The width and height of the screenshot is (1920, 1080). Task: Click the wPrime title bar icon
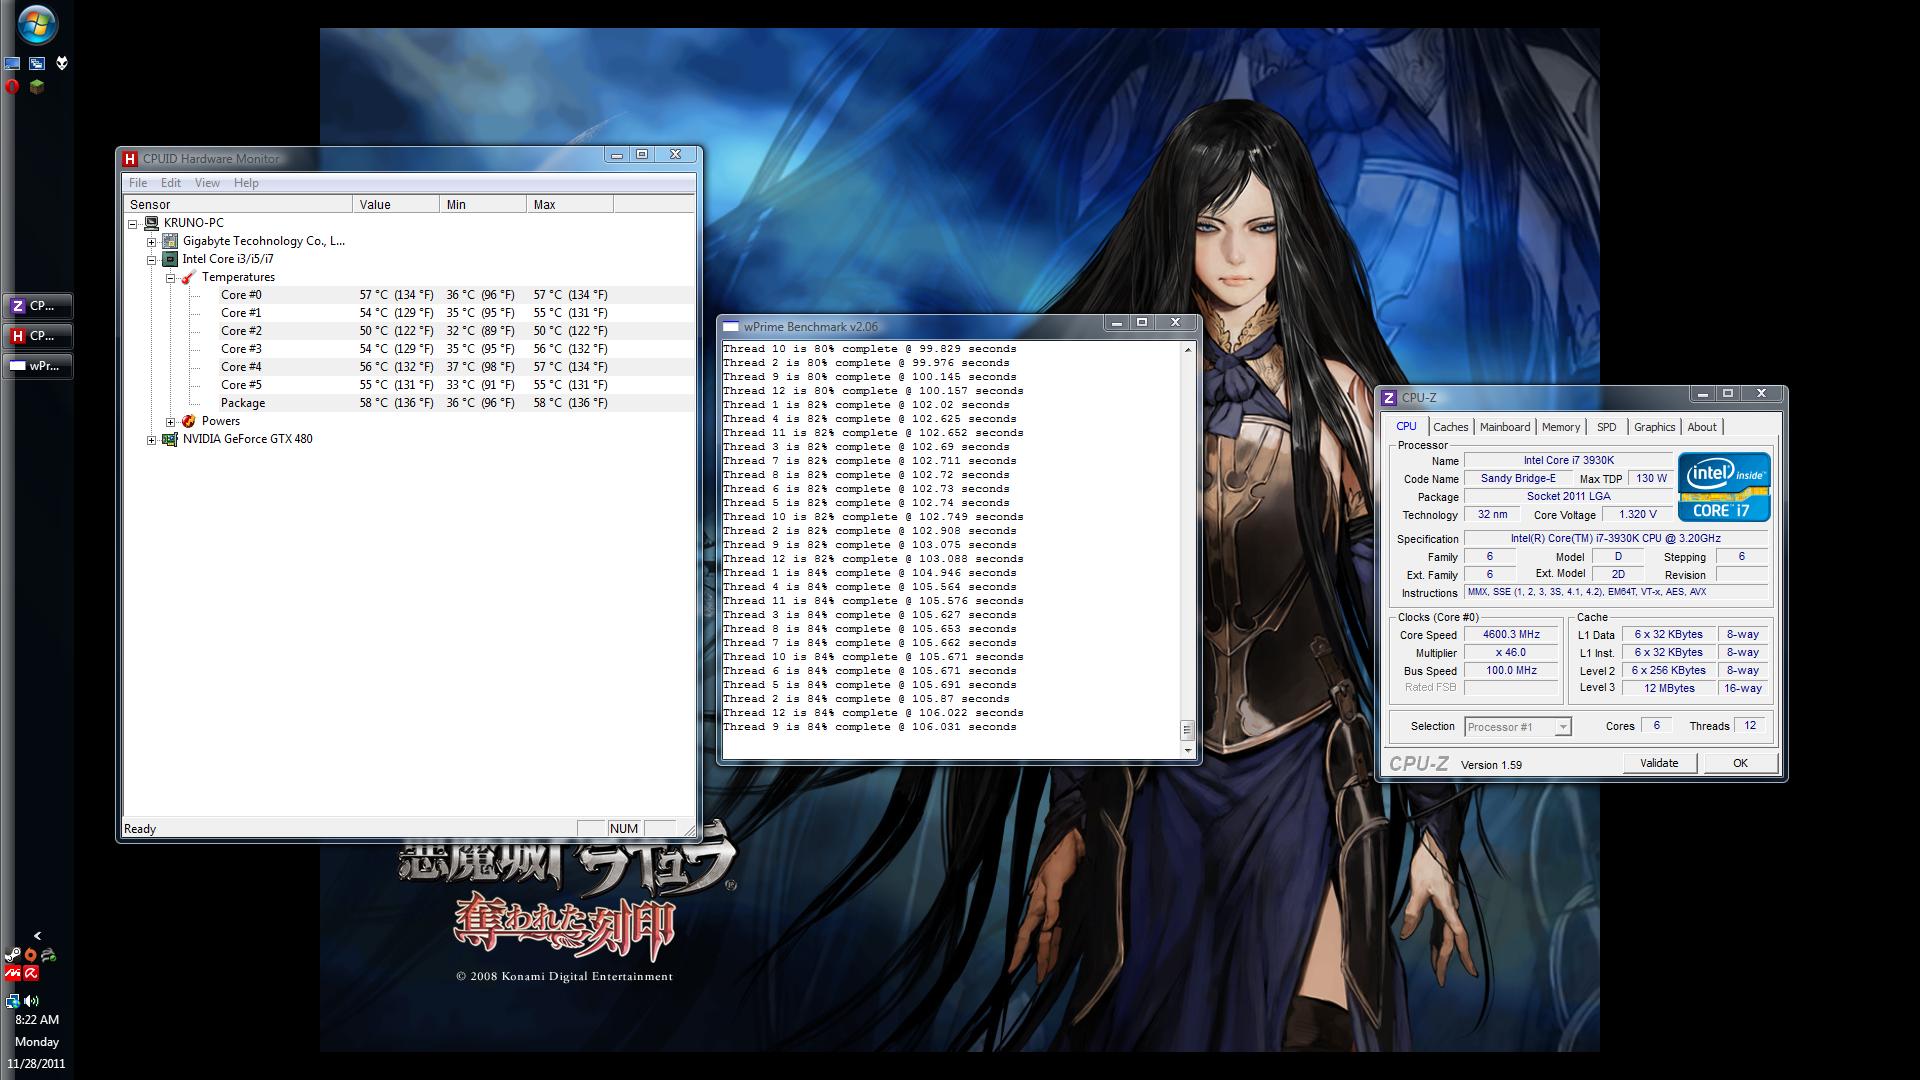click(731, 327)
